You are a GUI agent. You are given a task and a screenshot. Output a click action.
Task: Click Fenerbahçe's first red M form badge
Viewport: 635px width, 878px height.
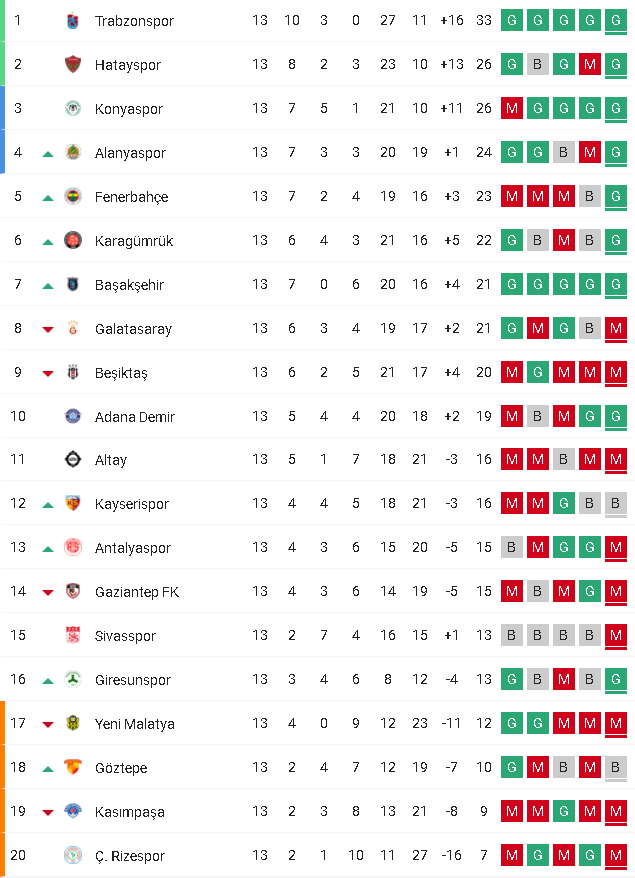click(x=512, y=197)
